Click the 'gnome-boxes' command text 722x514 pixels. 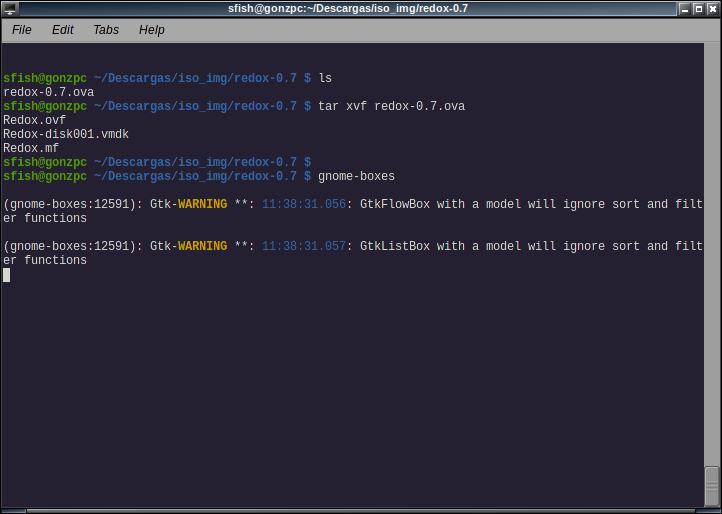pyautogui.click(x=356, y=176)
